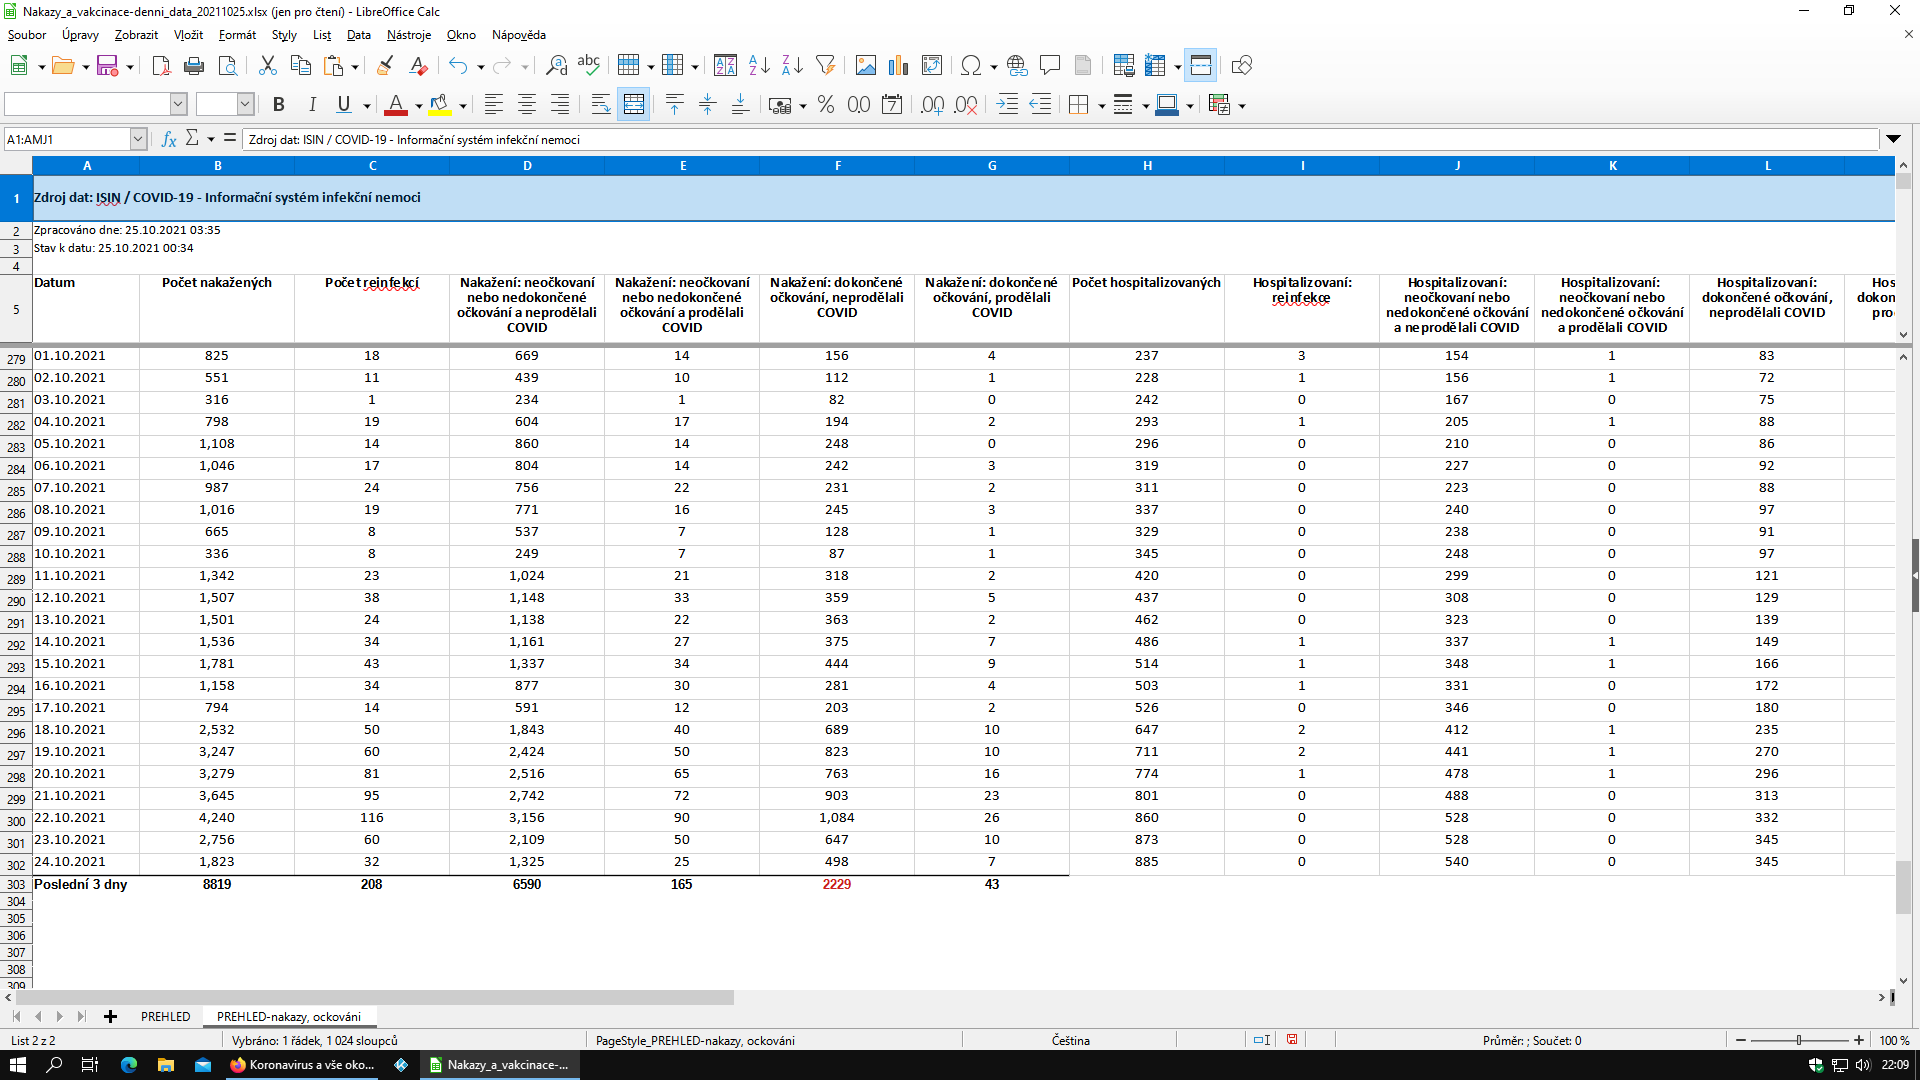Expand the formula bar with arrow
This screenshot has width=1920, height=1080.
[1893, 140]
